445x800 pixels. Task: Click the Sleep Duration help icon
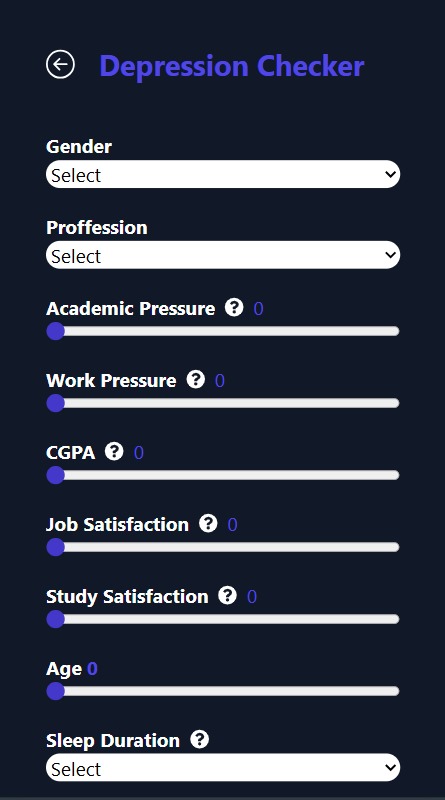[200, 739]
